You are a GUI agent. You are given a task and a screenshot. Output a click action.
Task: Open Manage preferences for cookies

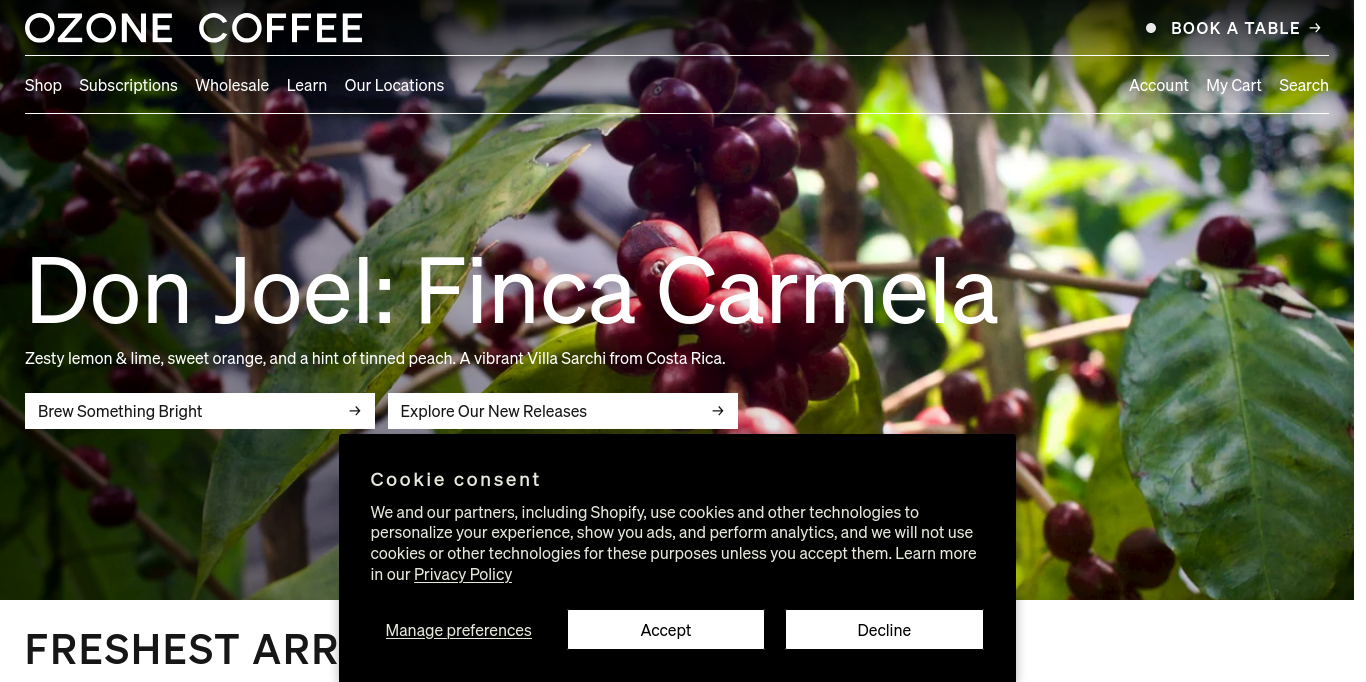click(459, 630)
